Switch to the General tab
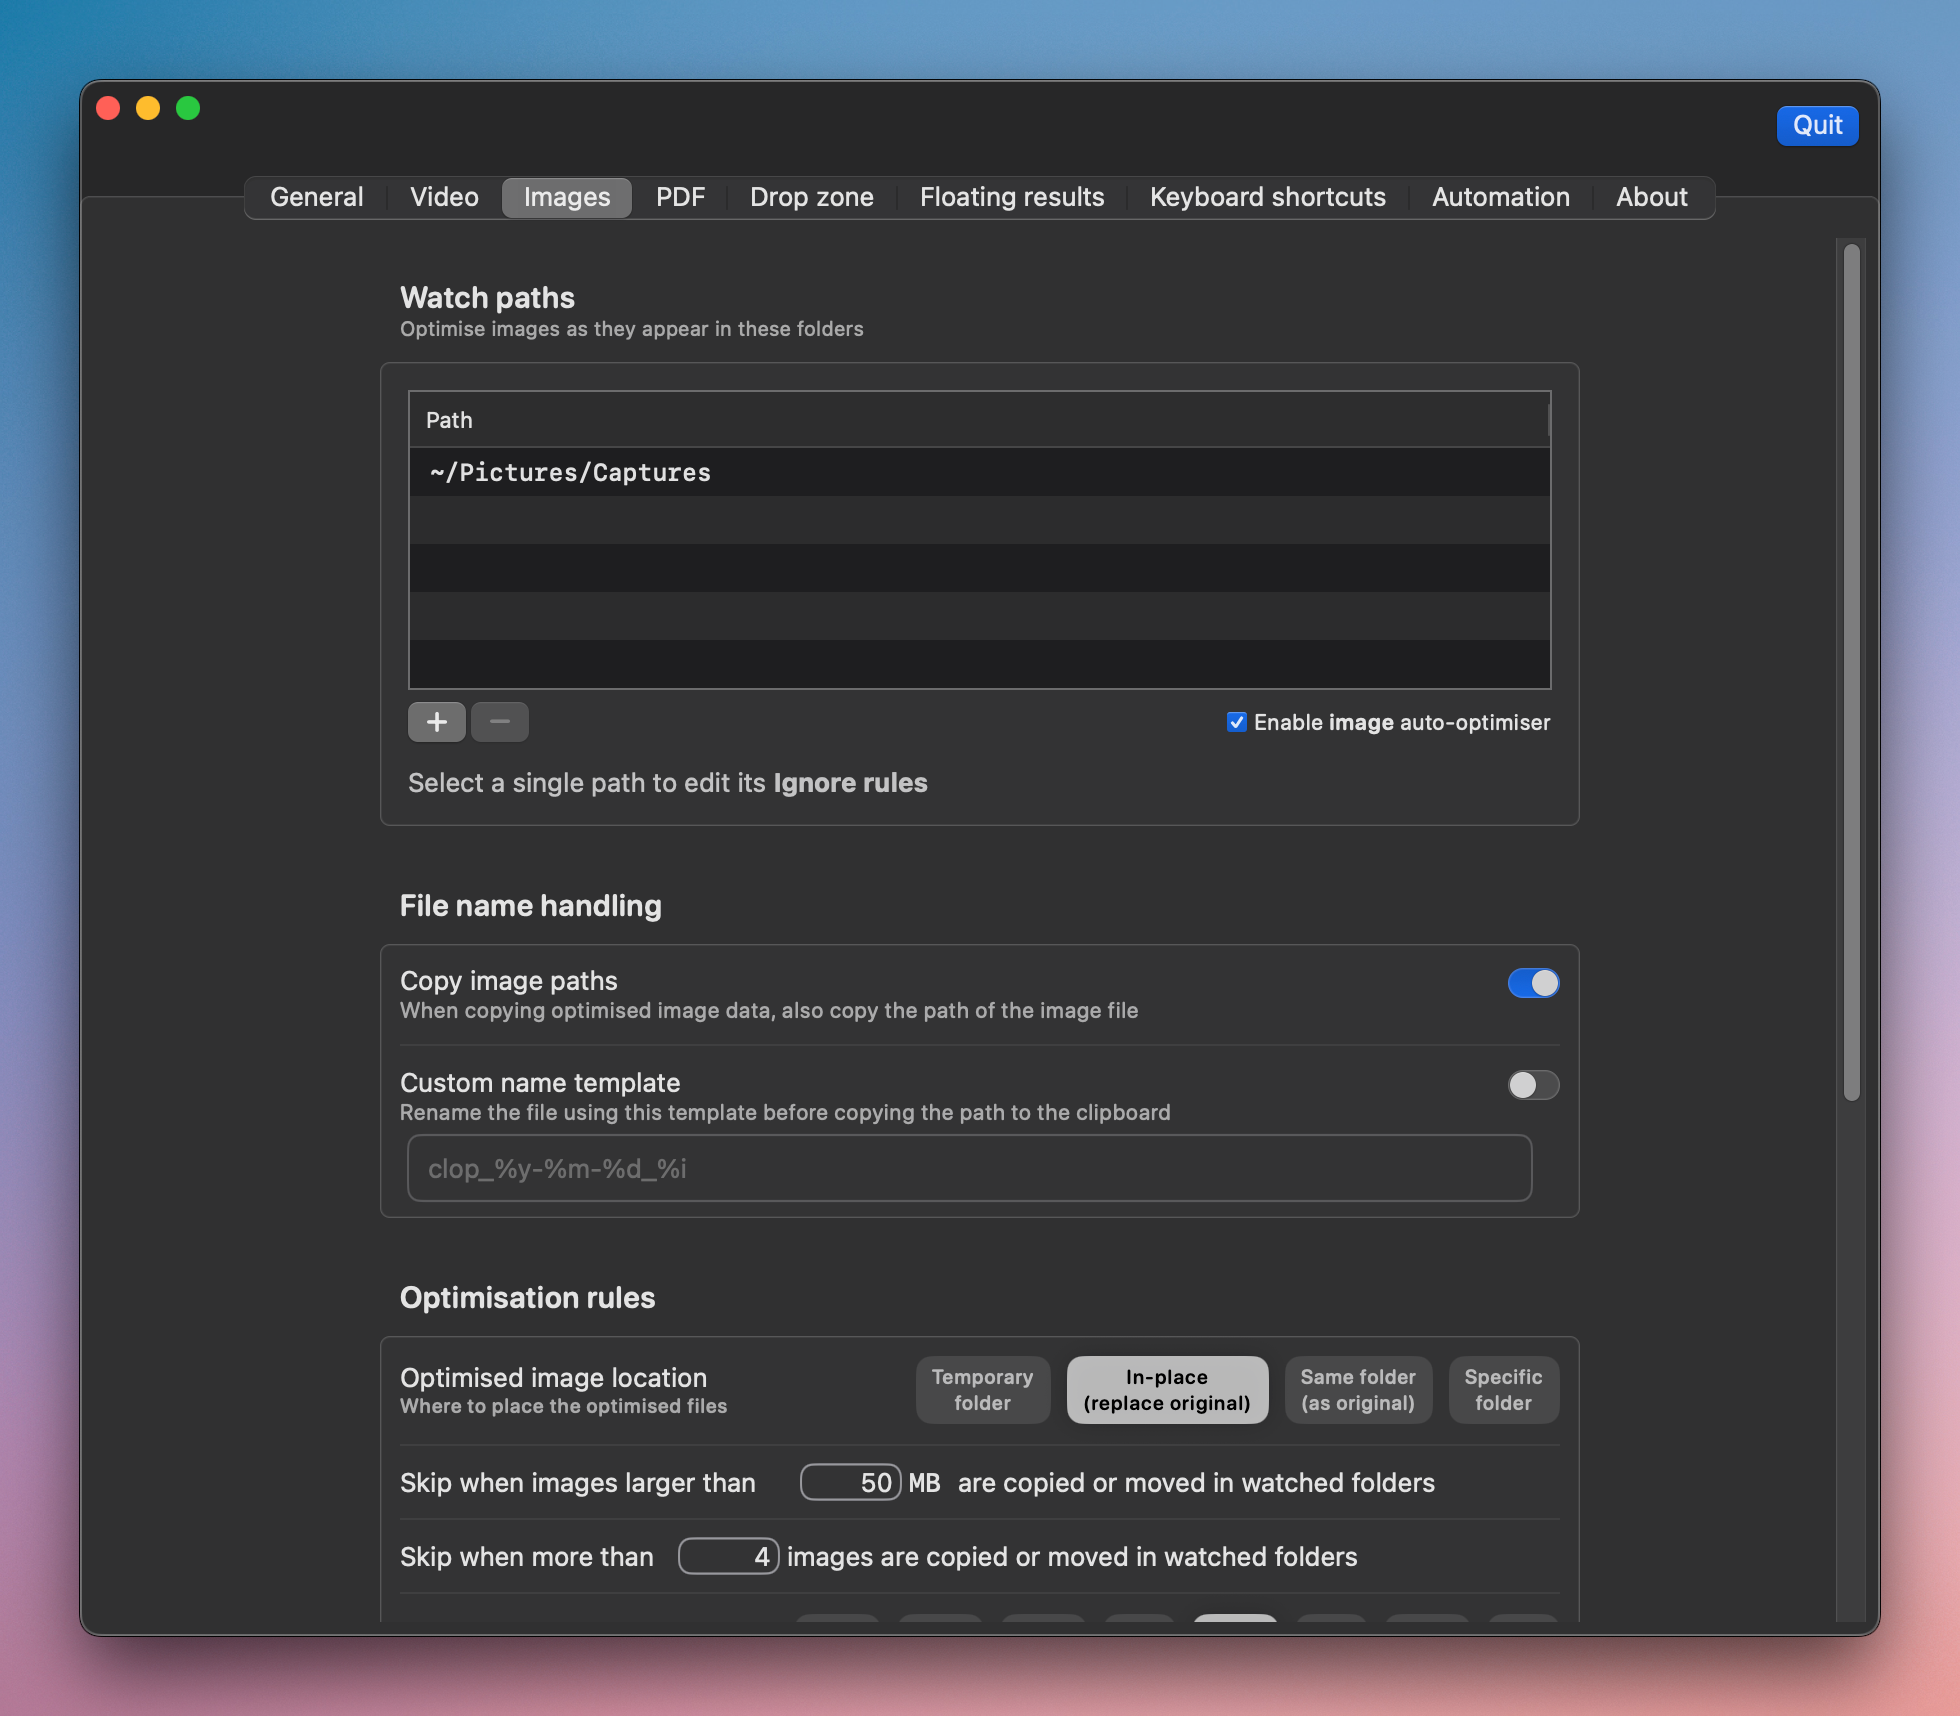Image resolution: width=1960 pixels, height=1716 pixels. click(316, 197)
